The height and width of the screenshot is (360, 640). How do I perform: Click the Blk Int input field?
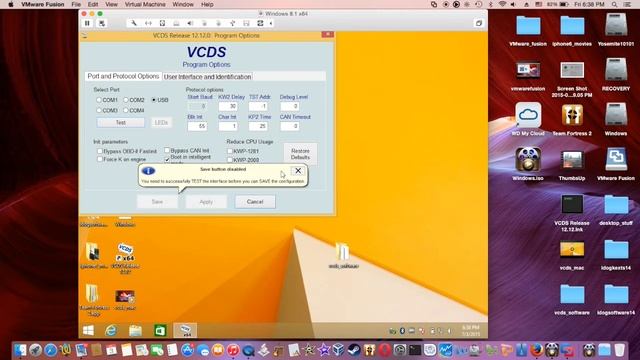pos(197,126)
